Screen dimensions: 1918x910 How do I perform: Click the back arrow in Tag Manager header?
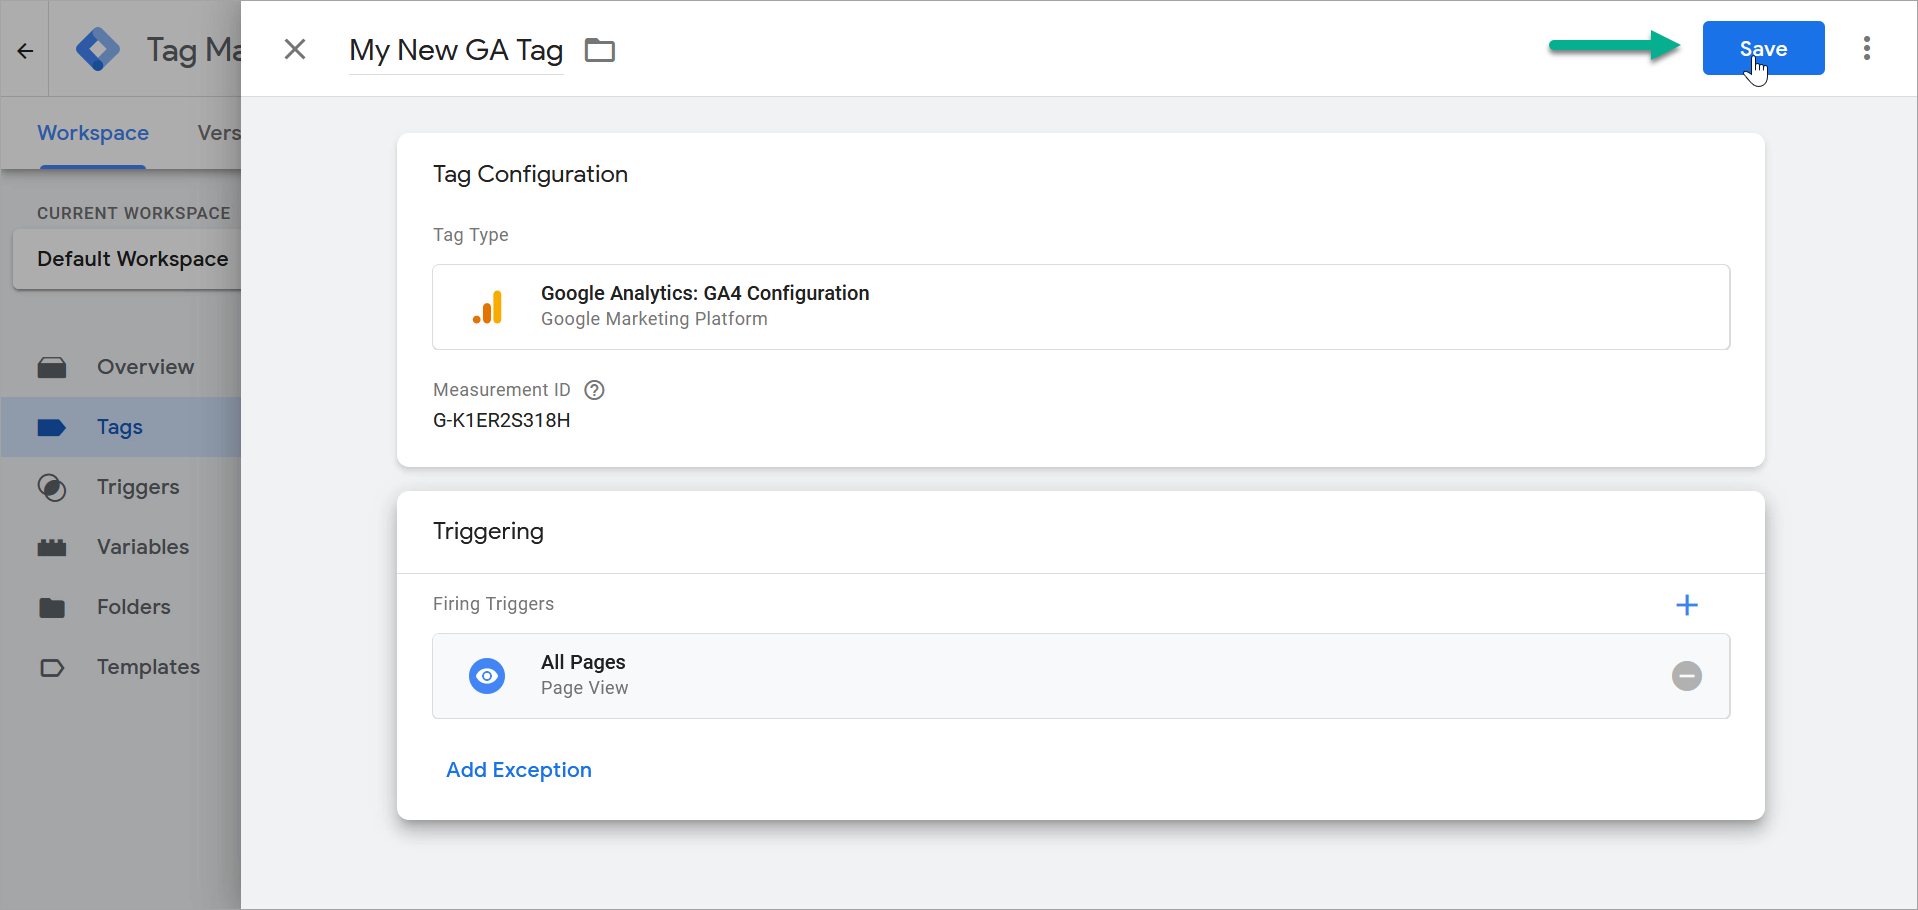[25, 51]
